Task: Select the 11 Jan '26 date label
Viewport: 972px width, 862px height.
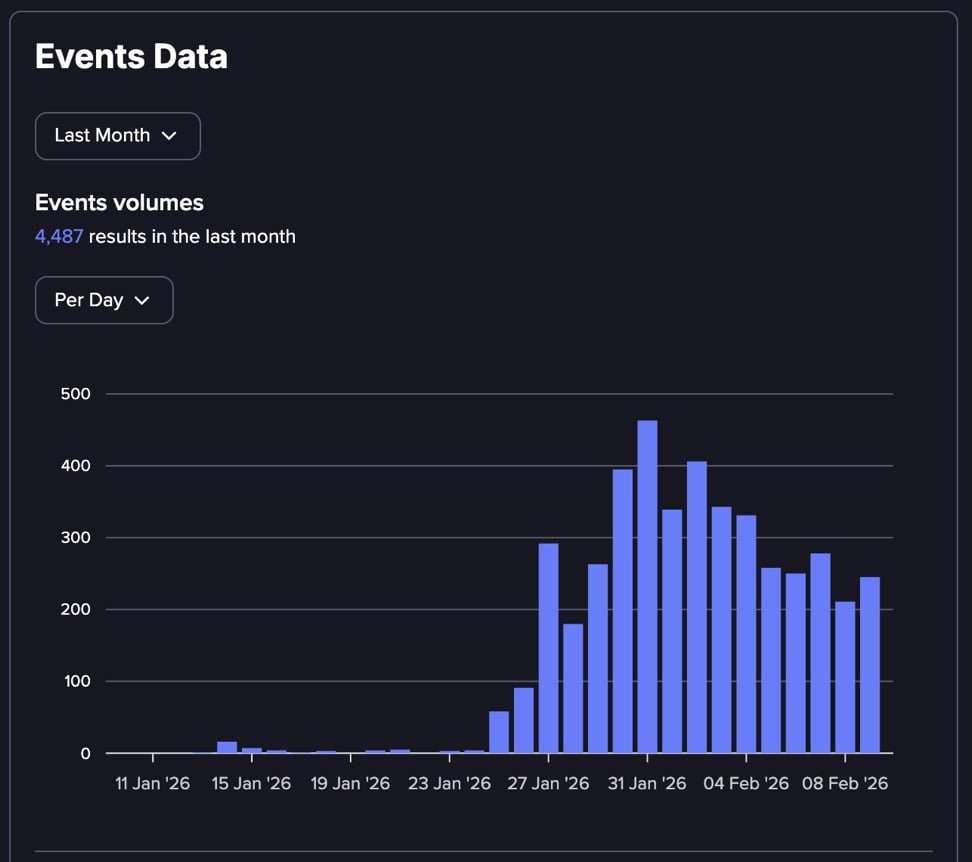Action: (x=152, y=784)
